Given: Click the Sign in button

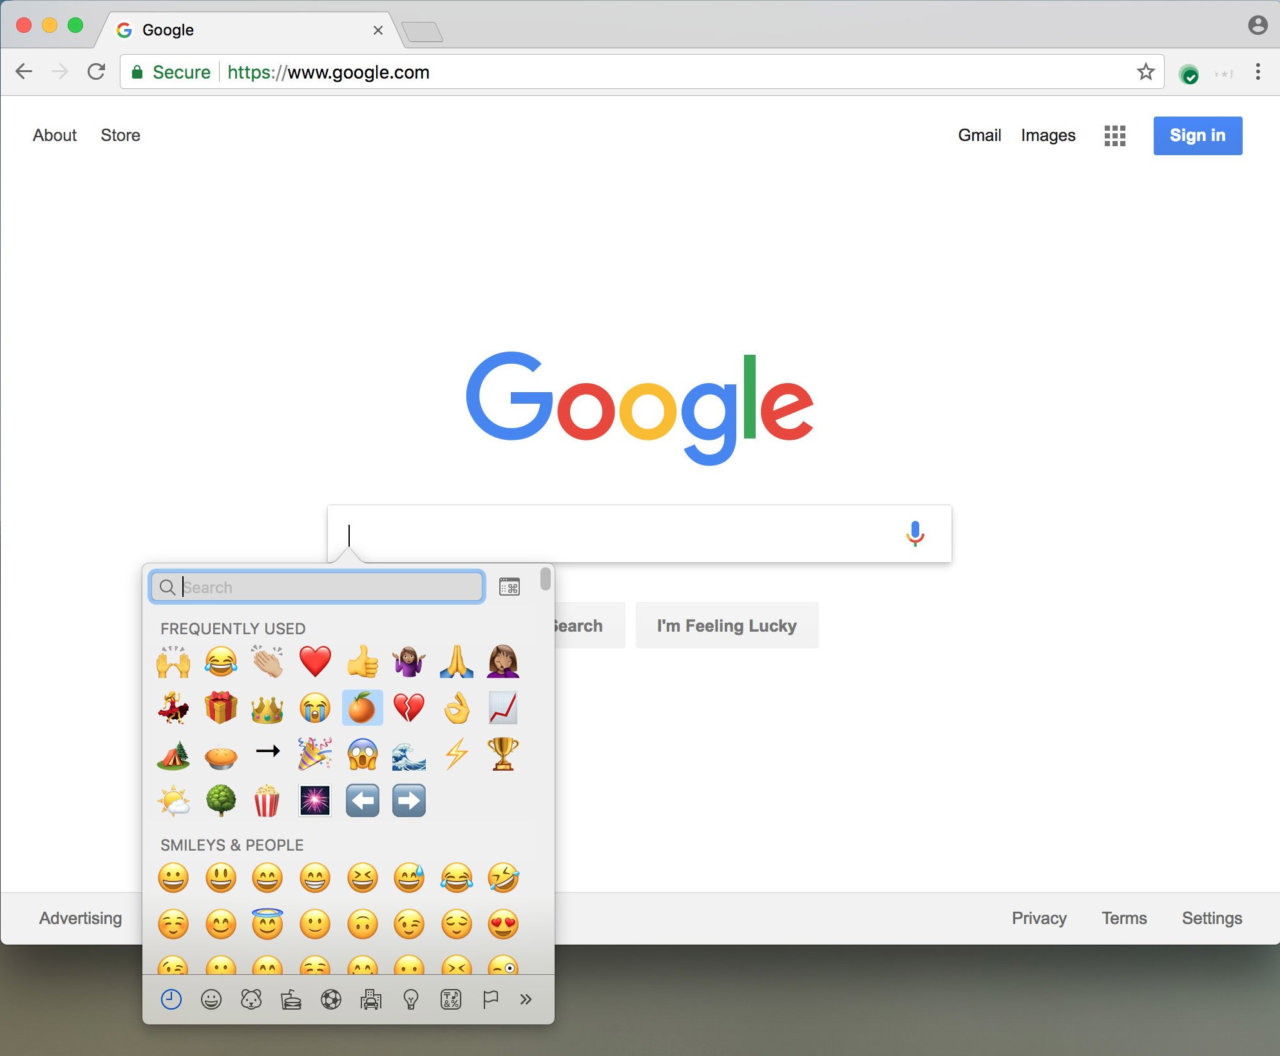Looking at the screenshot, I should pyautogui.click(x=1198, y=136).
